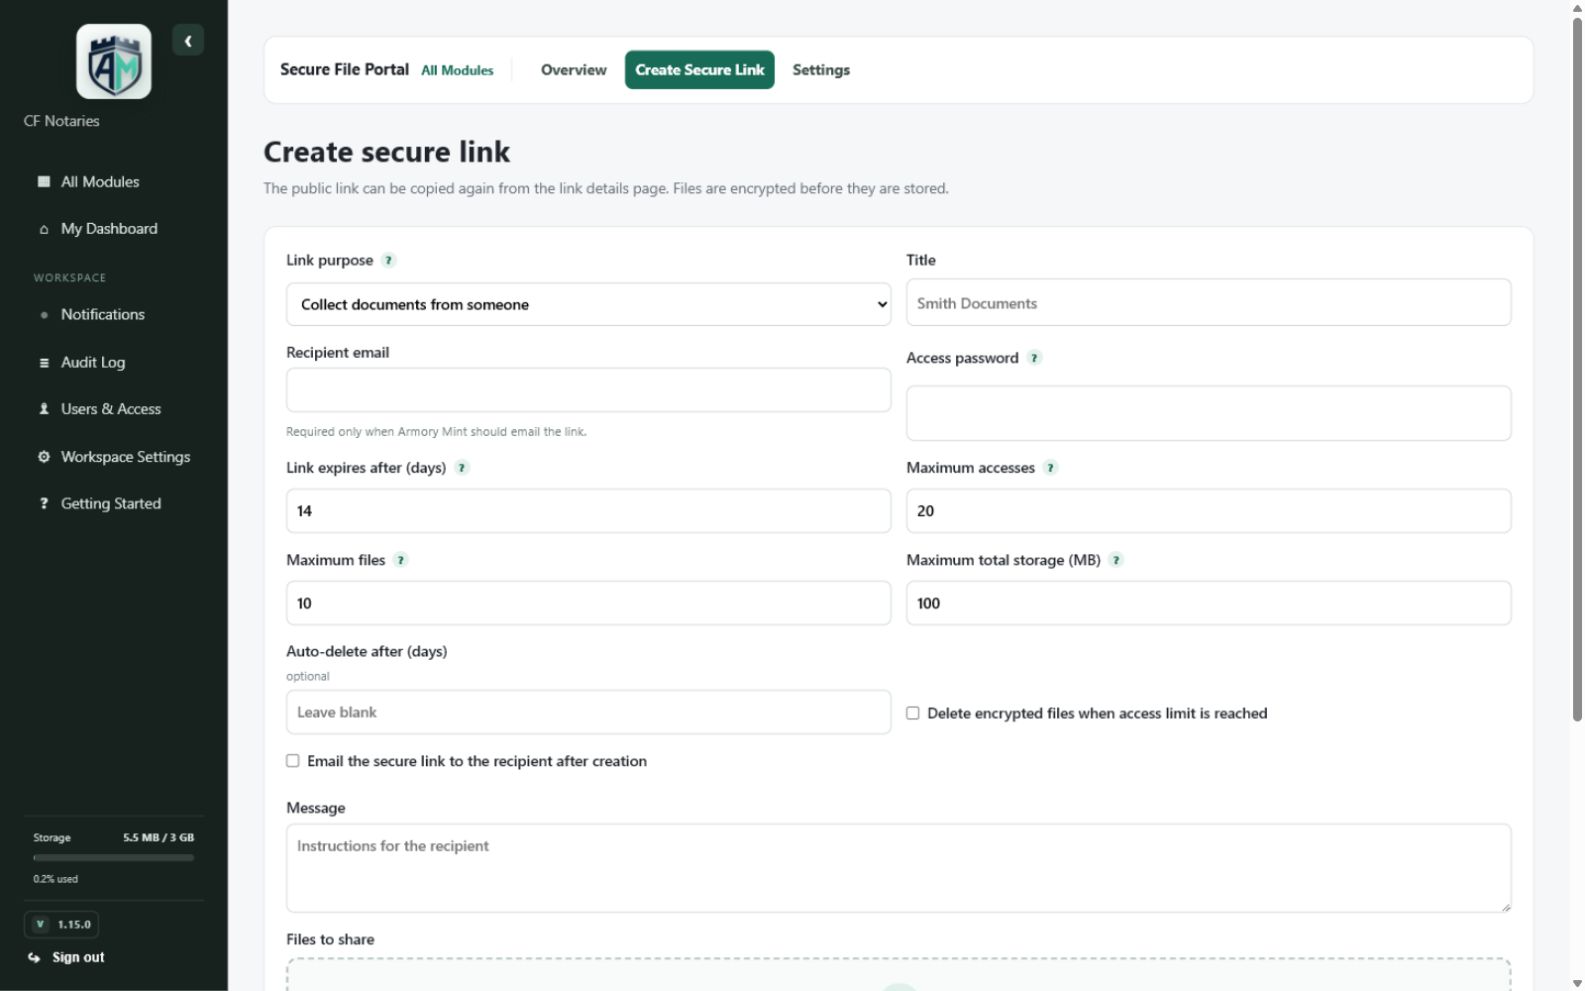This screenshot has height=991, width=1585.
Task: Focus the Access password field
Action: (1208, 414)
